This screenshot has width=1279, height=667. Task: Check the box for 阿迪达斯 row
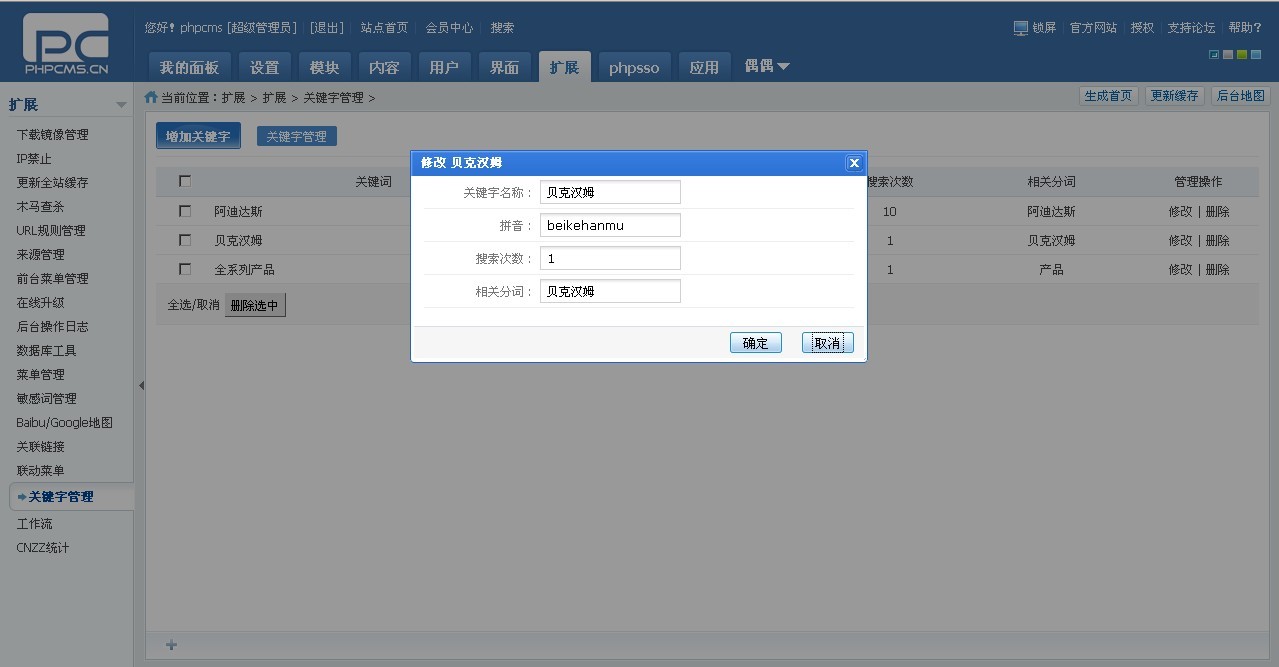click(184, 211)
